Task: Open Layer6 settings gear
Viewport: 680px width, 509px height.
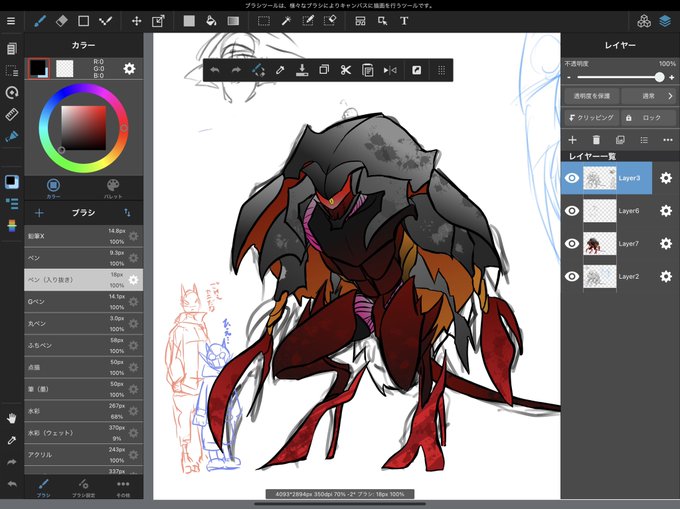Action: pos(666,211)
